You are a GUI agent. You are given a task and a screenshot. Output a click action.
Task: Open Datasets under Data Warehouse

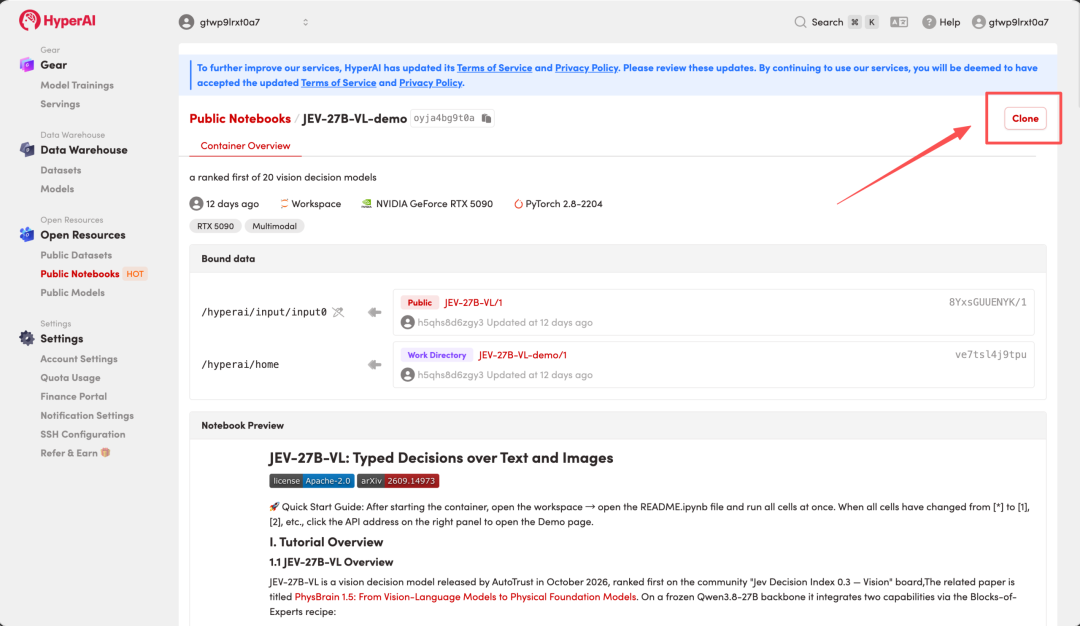[x=61, y=170]
